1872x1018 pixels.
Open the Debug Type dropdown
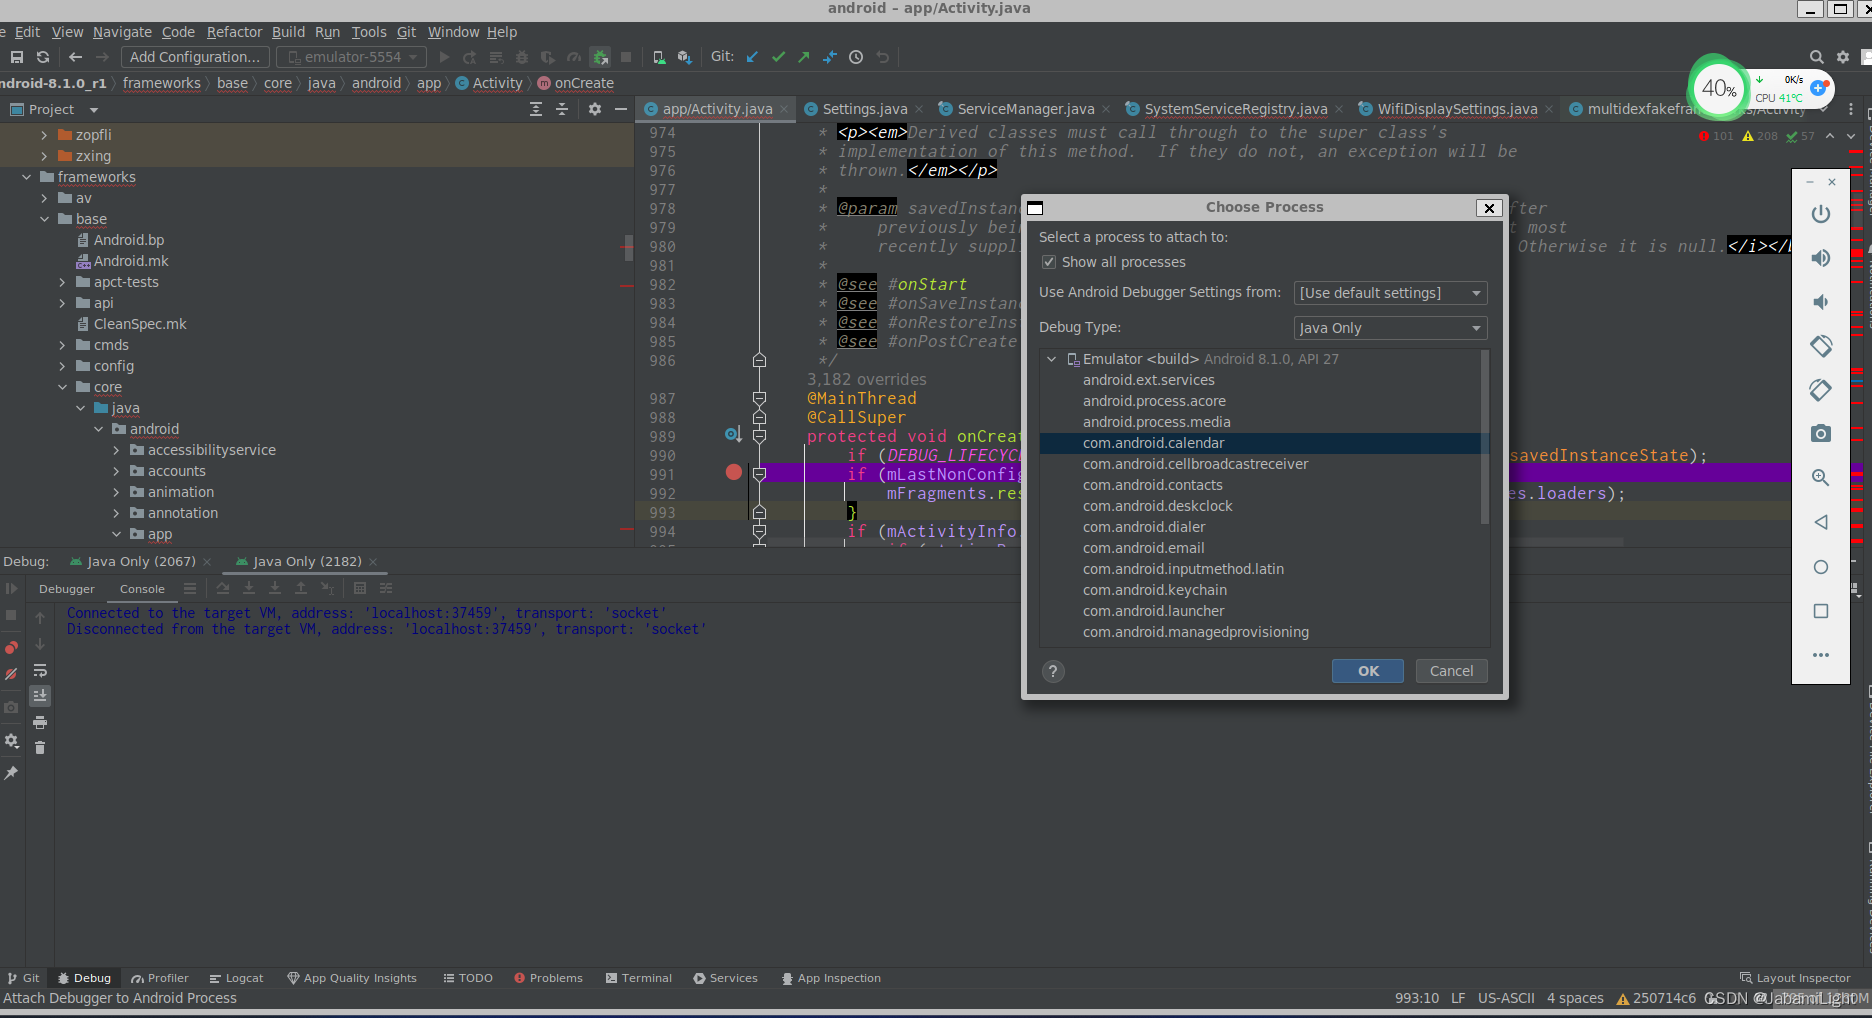coord(1390,328)
